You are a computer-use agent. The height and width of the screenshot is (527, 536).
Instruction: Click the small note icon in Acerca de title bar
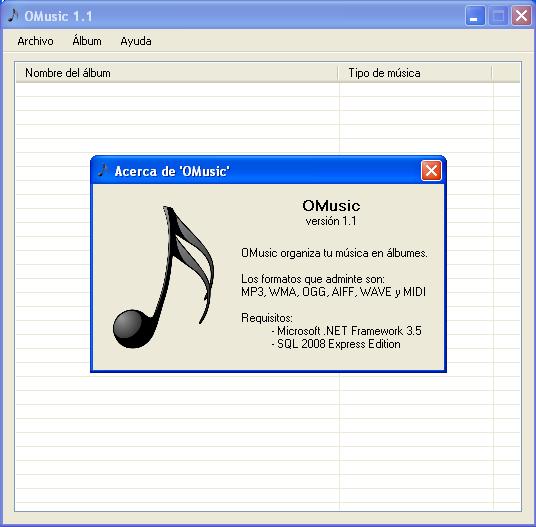click(103, 170)
